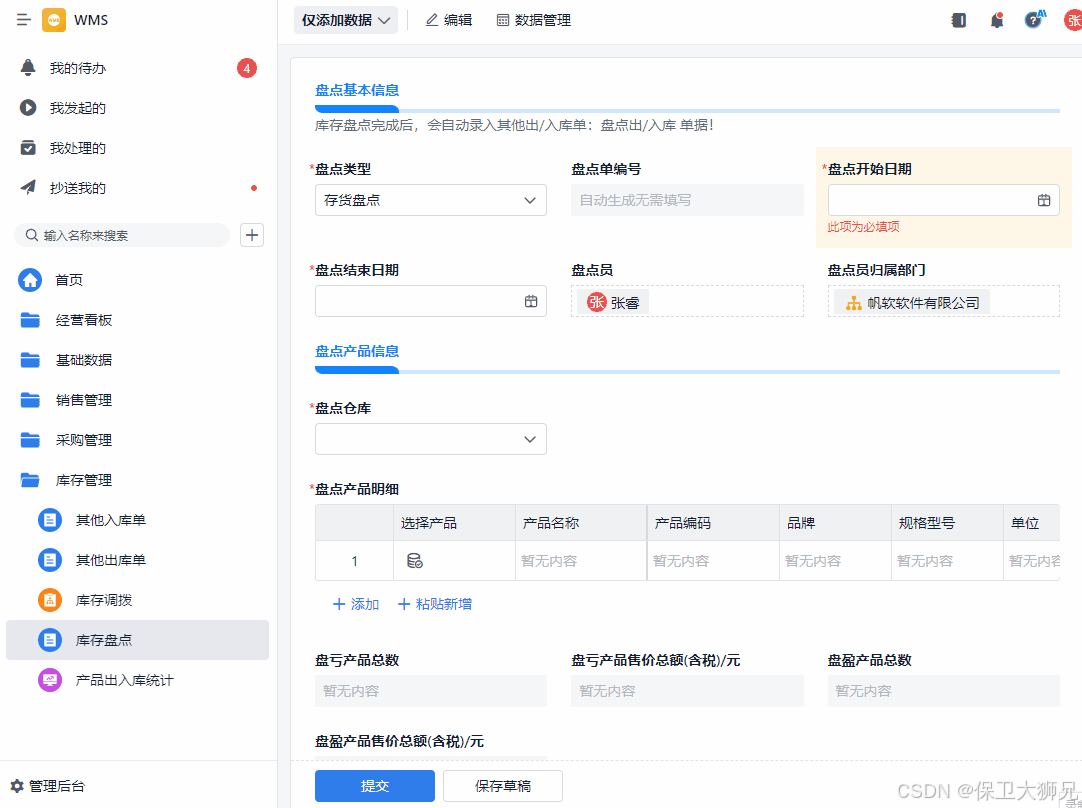The height and width of the screenshot is (808, 1082).
Task: Open 其他入库单 form icon
Action: point(50,520)
